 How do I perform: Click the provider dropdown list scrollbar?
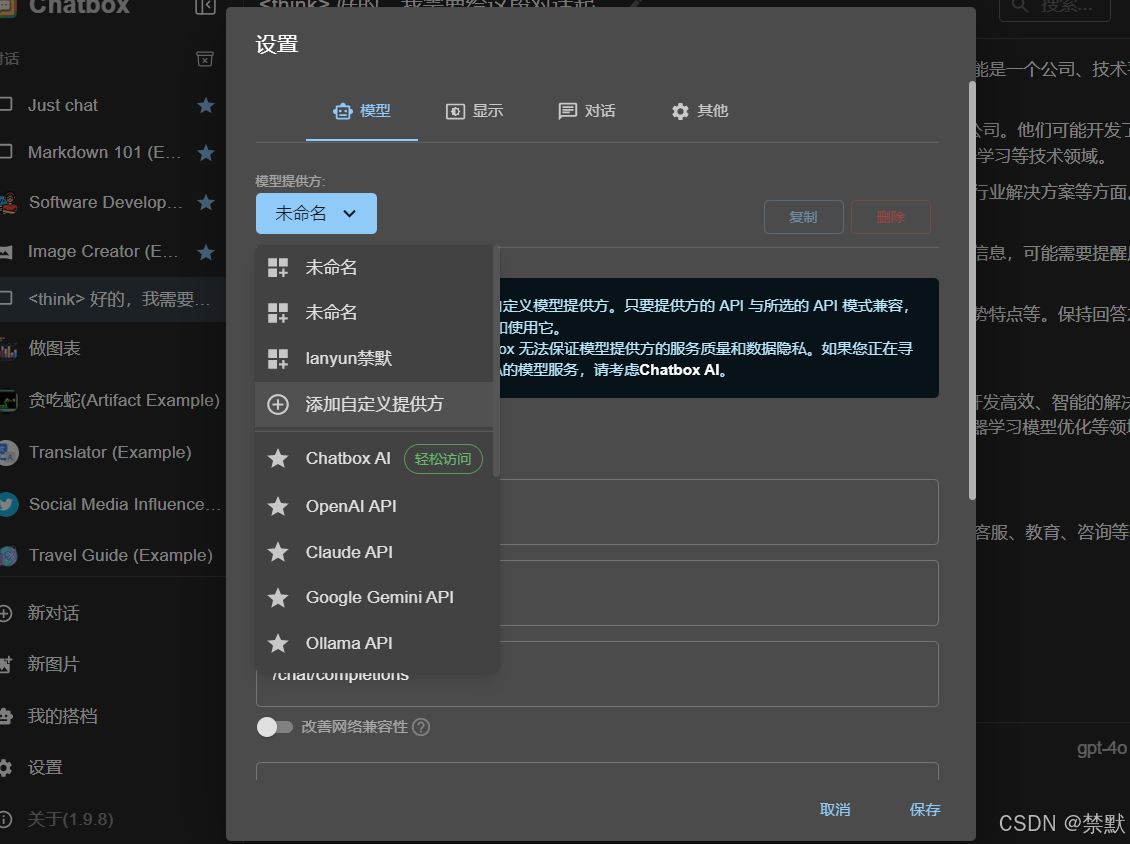pos(496,360)
